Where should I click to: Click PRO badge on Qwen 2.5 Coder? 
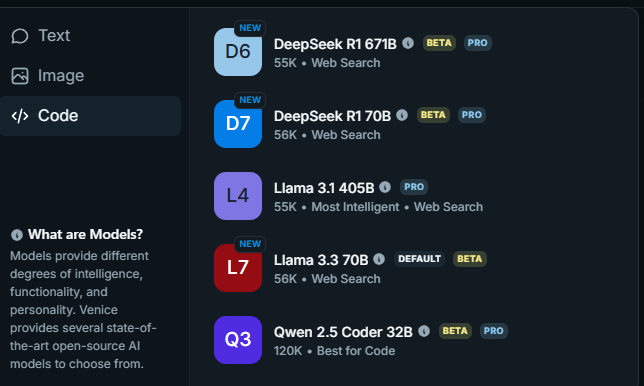(493, 331)
